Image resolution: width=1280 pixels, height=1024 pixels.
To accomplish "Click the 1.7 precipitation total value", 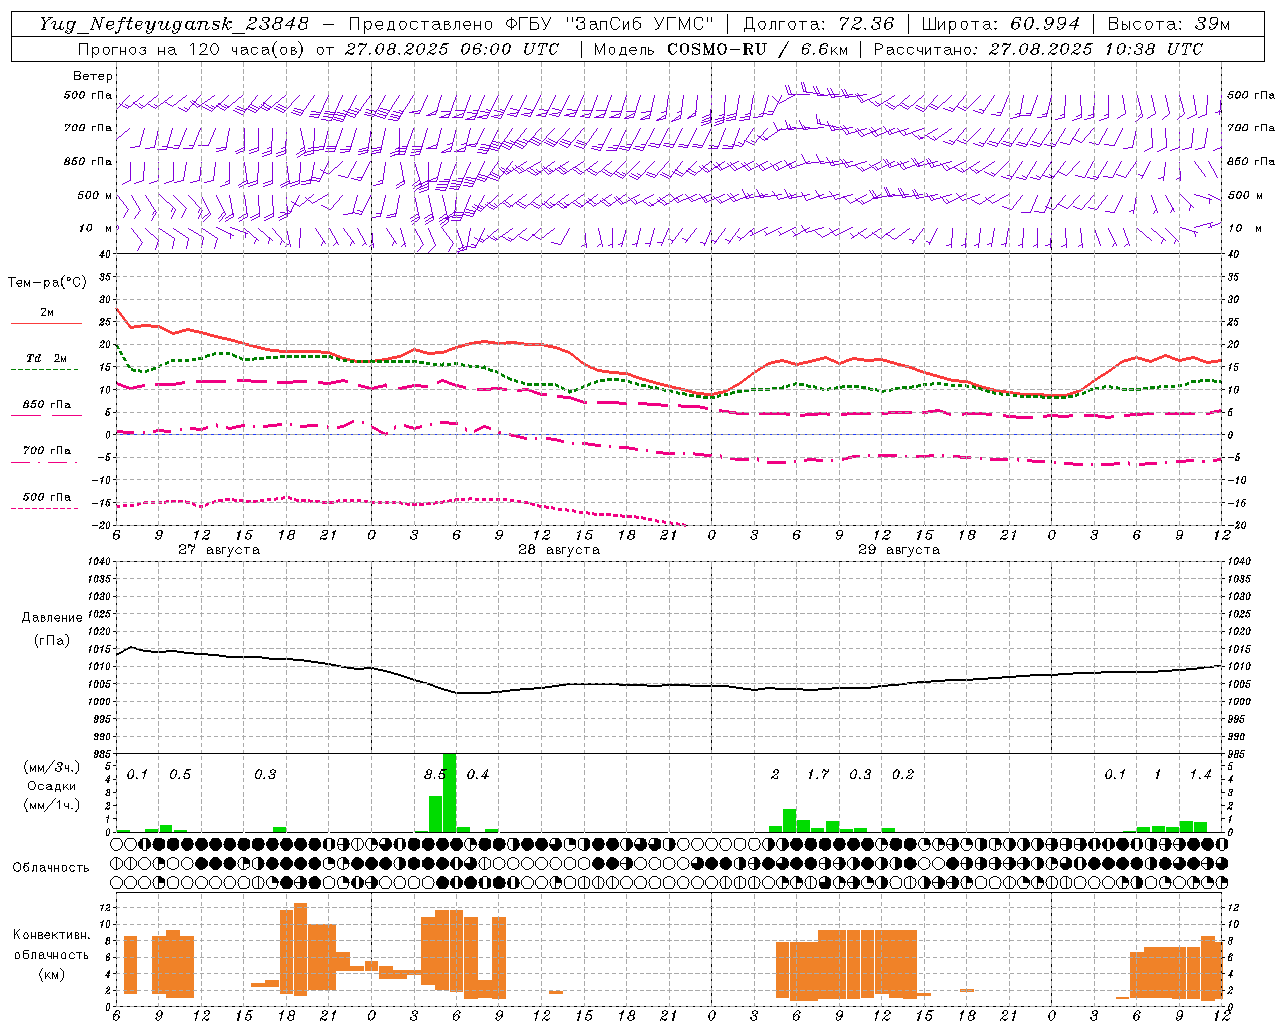I will click(818, 774).
